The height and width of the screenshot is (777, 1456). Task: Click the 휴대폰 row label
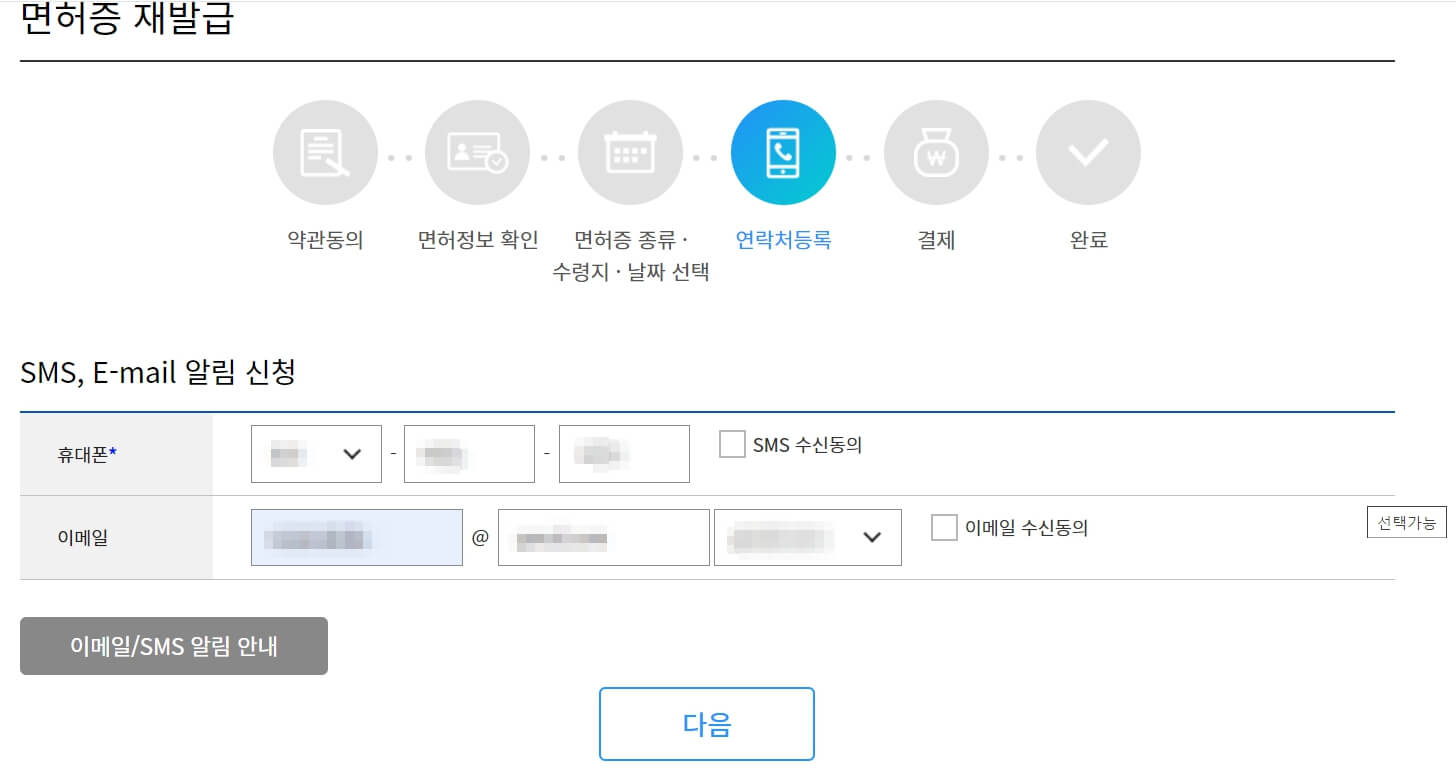[87, 454]
